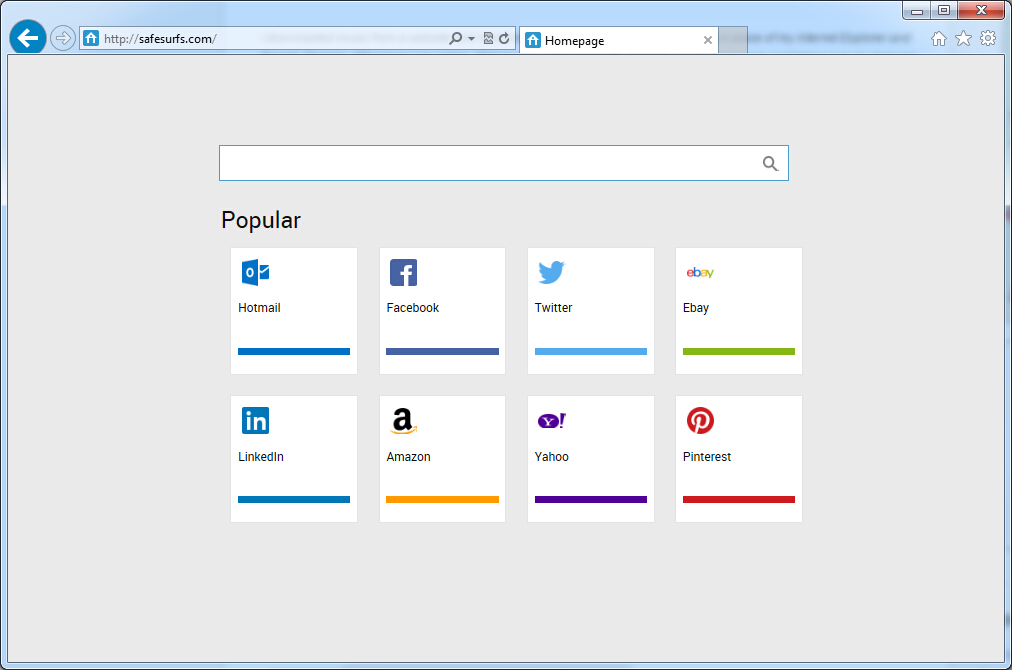Image resolution: width=1012 pixels, height=670 pixels.
Task: Select the Homepage tab
Action: [x=619, y=40]
